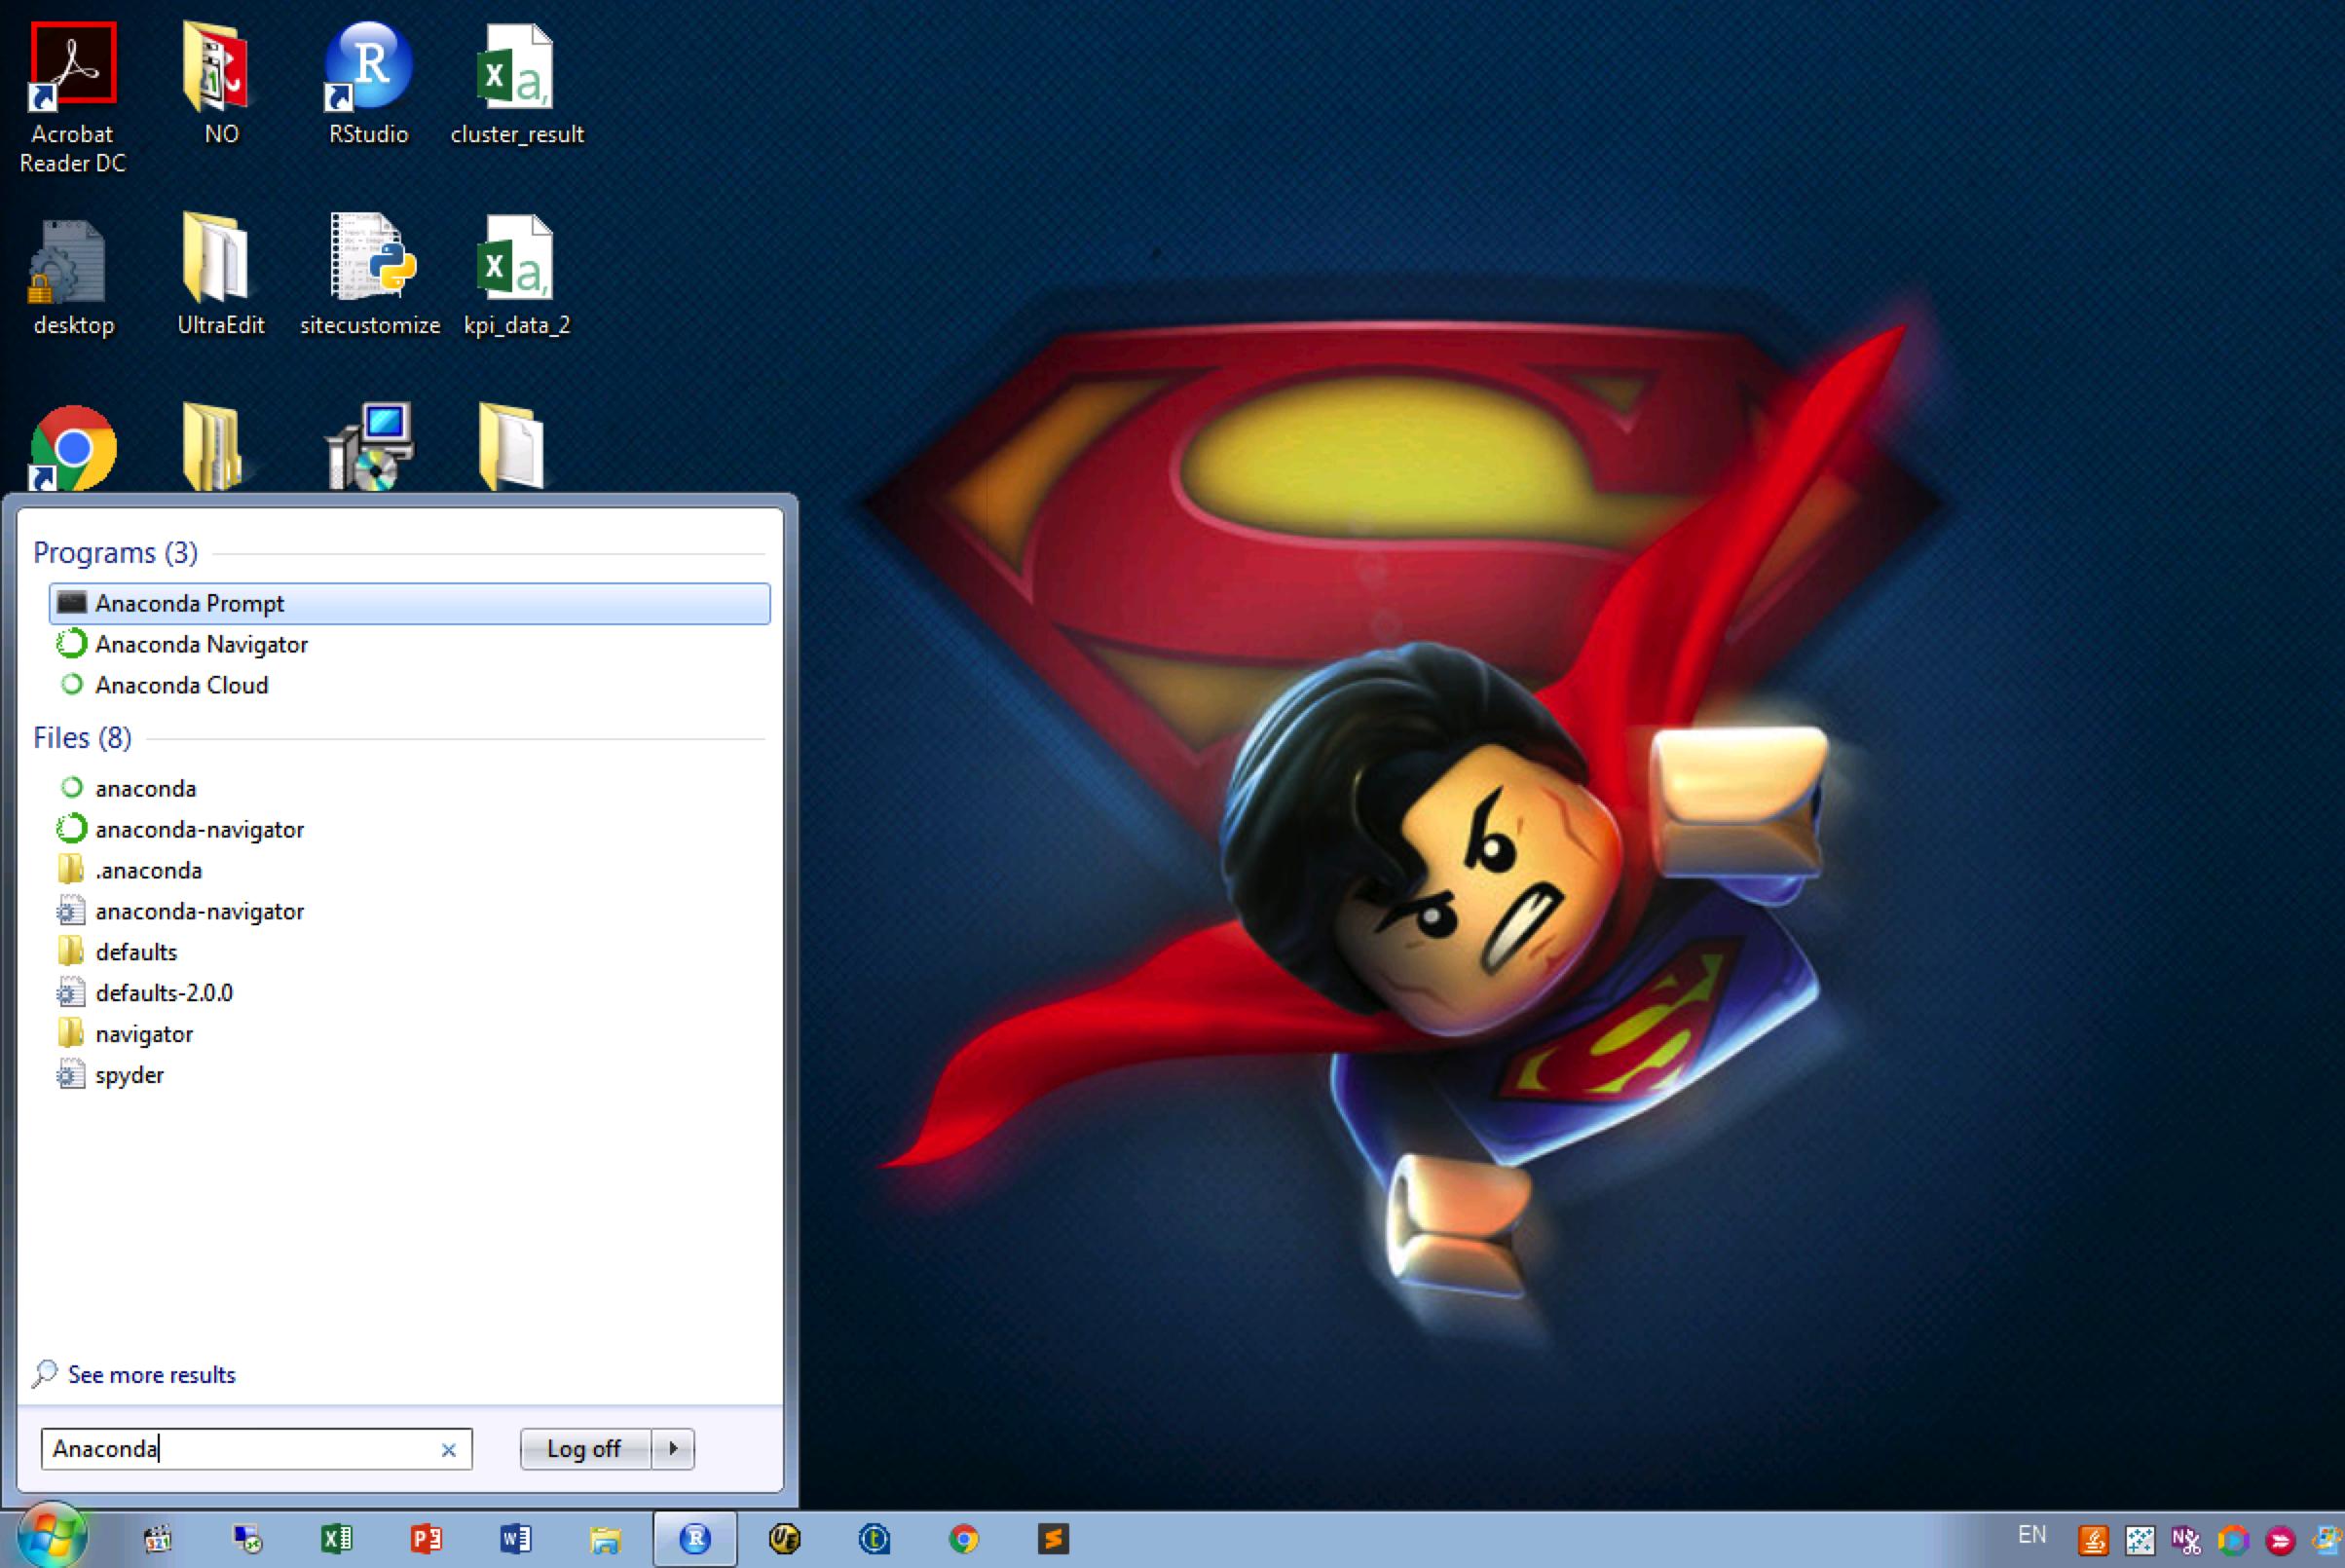Click the Java update tray icon
This screenshot has height=1568, width=2345.
click(x=2093, y=1541)
